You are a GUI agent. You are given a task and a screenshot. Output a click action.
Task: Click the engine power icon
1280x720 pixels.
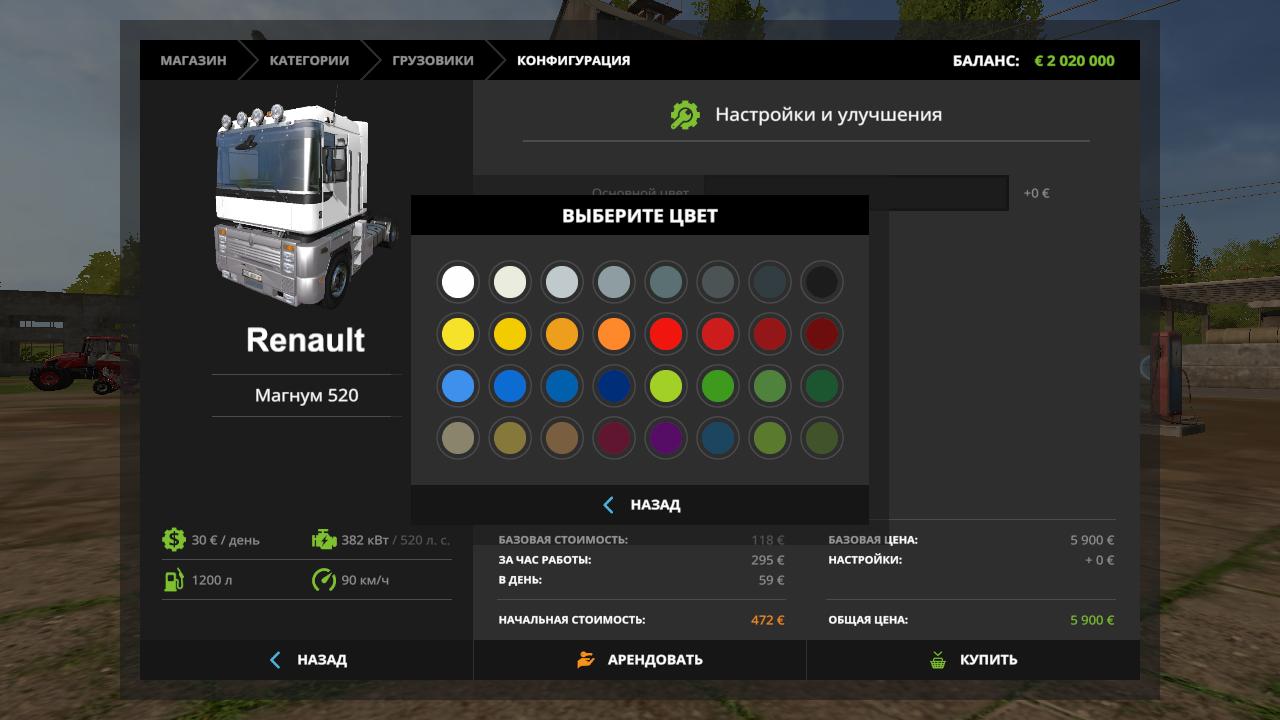click(324, 540)
